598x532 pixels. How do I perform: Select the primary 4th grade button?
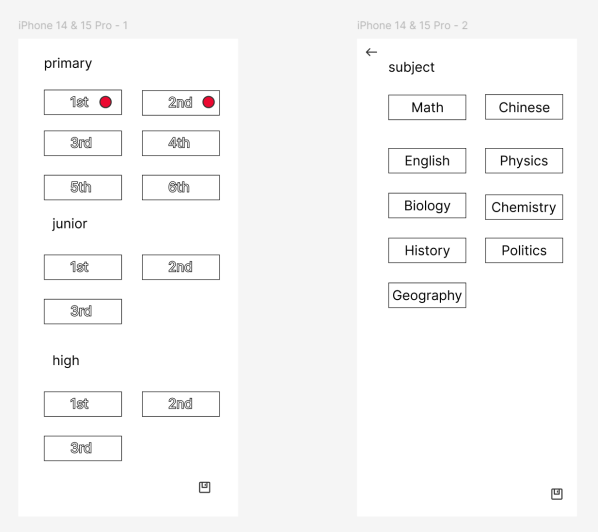click(x=181, y=143)
